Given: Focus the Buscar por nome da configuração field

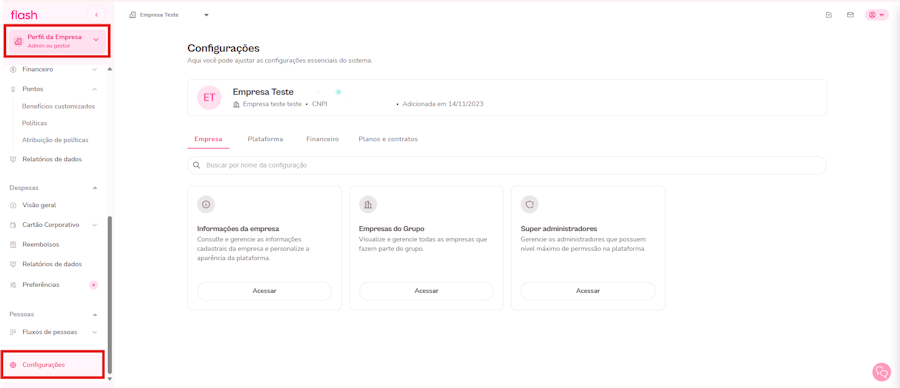Looking at the screenshot, I should pyautogui.click(x=507, y=165).
